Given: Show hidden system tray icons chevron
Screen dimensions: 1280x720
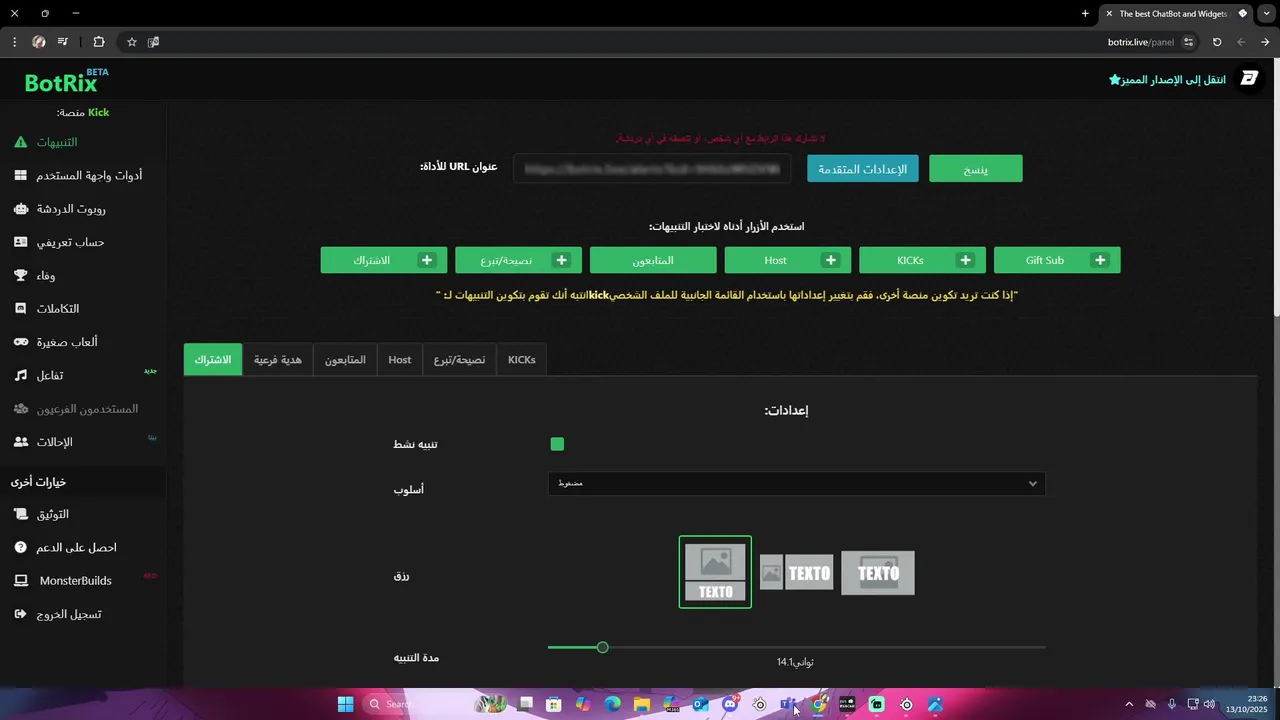Looking at the screenshot, I should point(1129,704).
